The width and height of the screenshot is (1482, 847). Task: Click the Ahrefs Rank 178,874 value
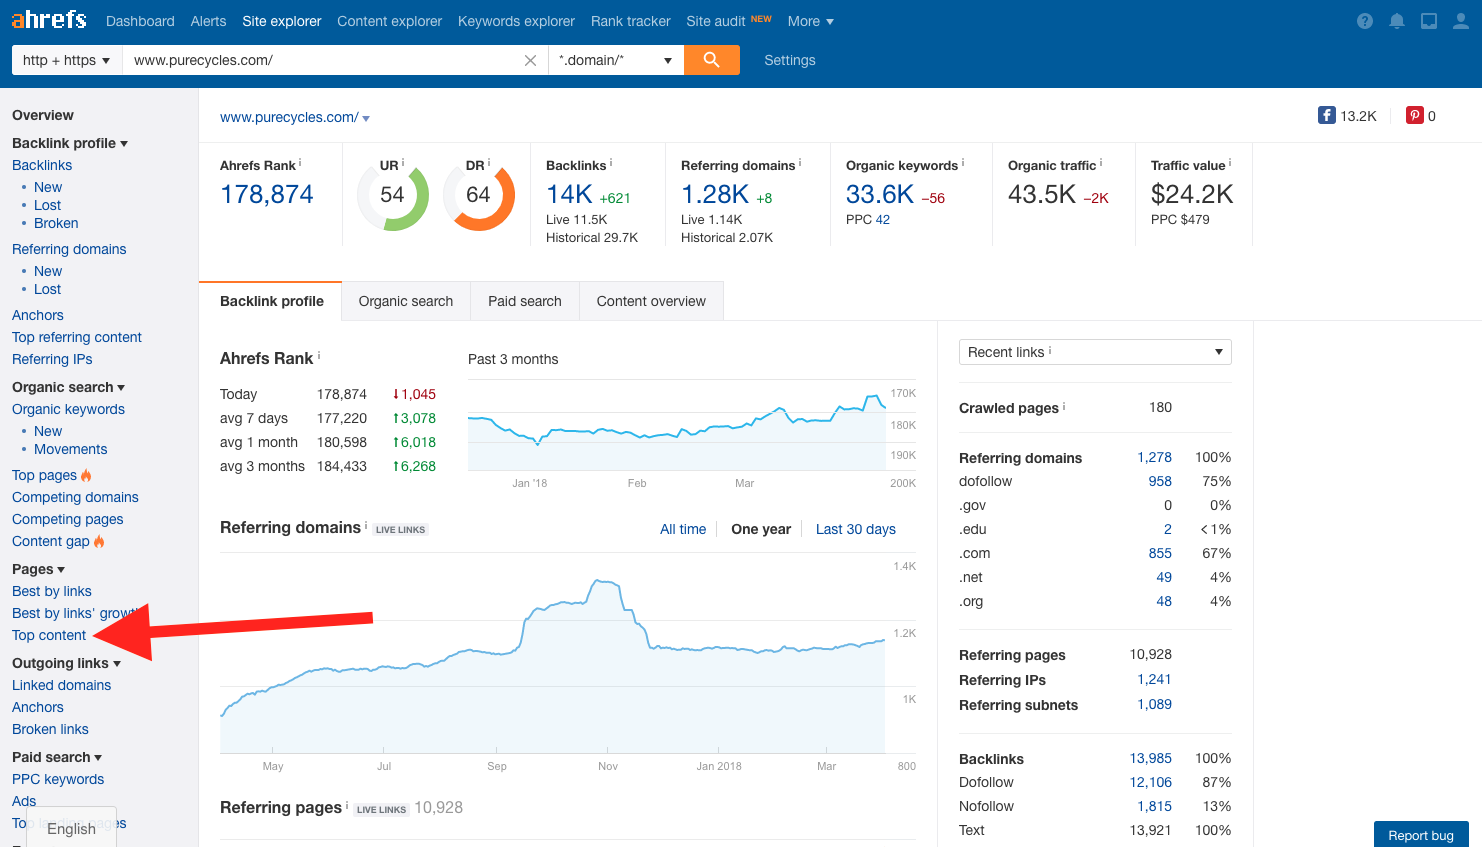[267, 194]
